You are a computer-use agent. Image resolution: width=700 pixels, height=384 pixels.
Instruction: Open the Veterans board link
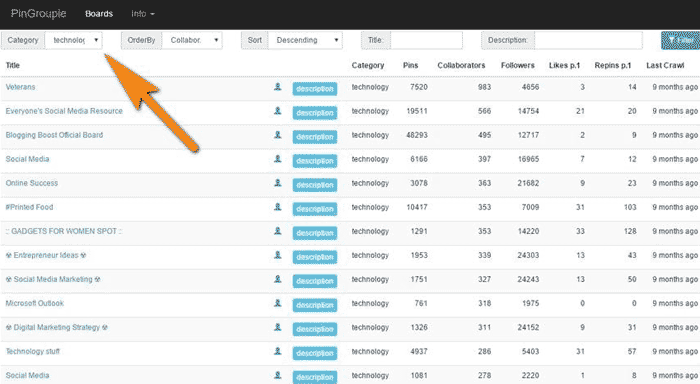pyautogui.click(x=20, y=87)
